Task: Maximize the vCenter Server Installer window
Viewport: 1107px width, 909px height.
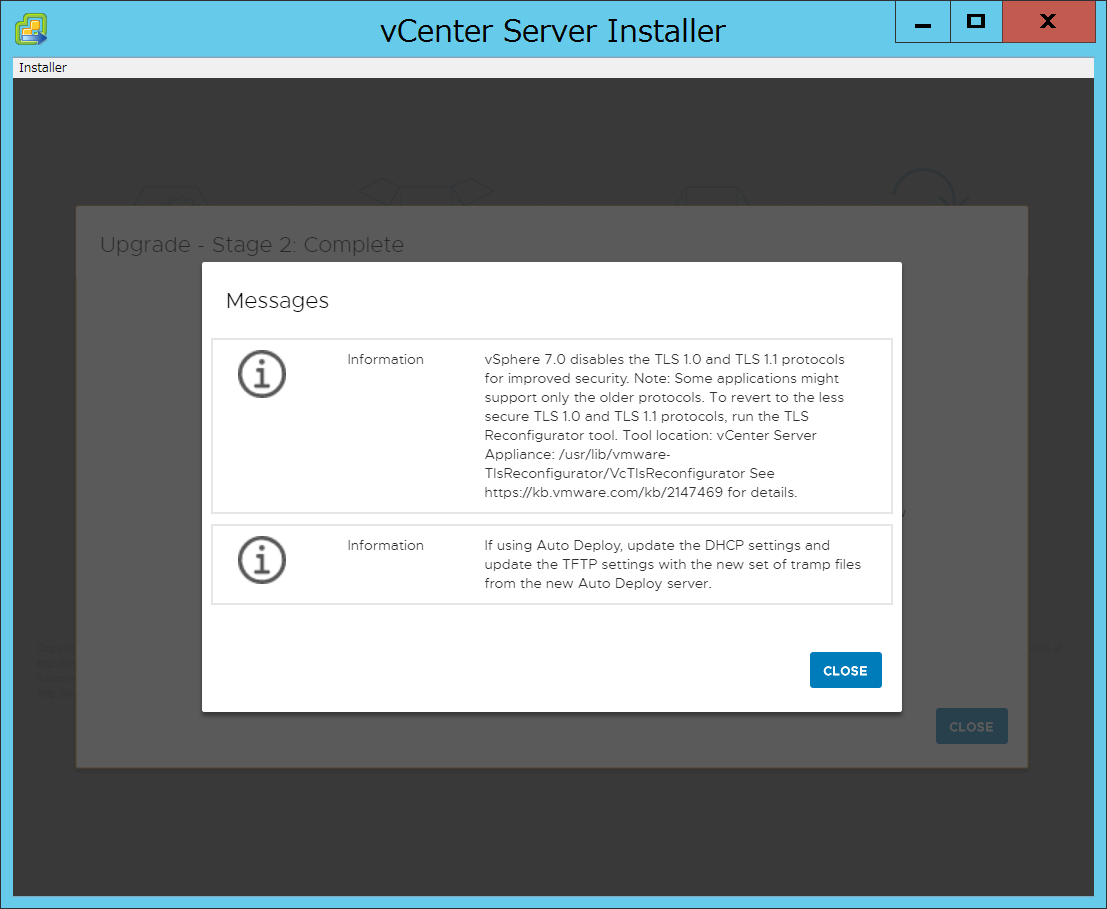Action: coord(976,22)
